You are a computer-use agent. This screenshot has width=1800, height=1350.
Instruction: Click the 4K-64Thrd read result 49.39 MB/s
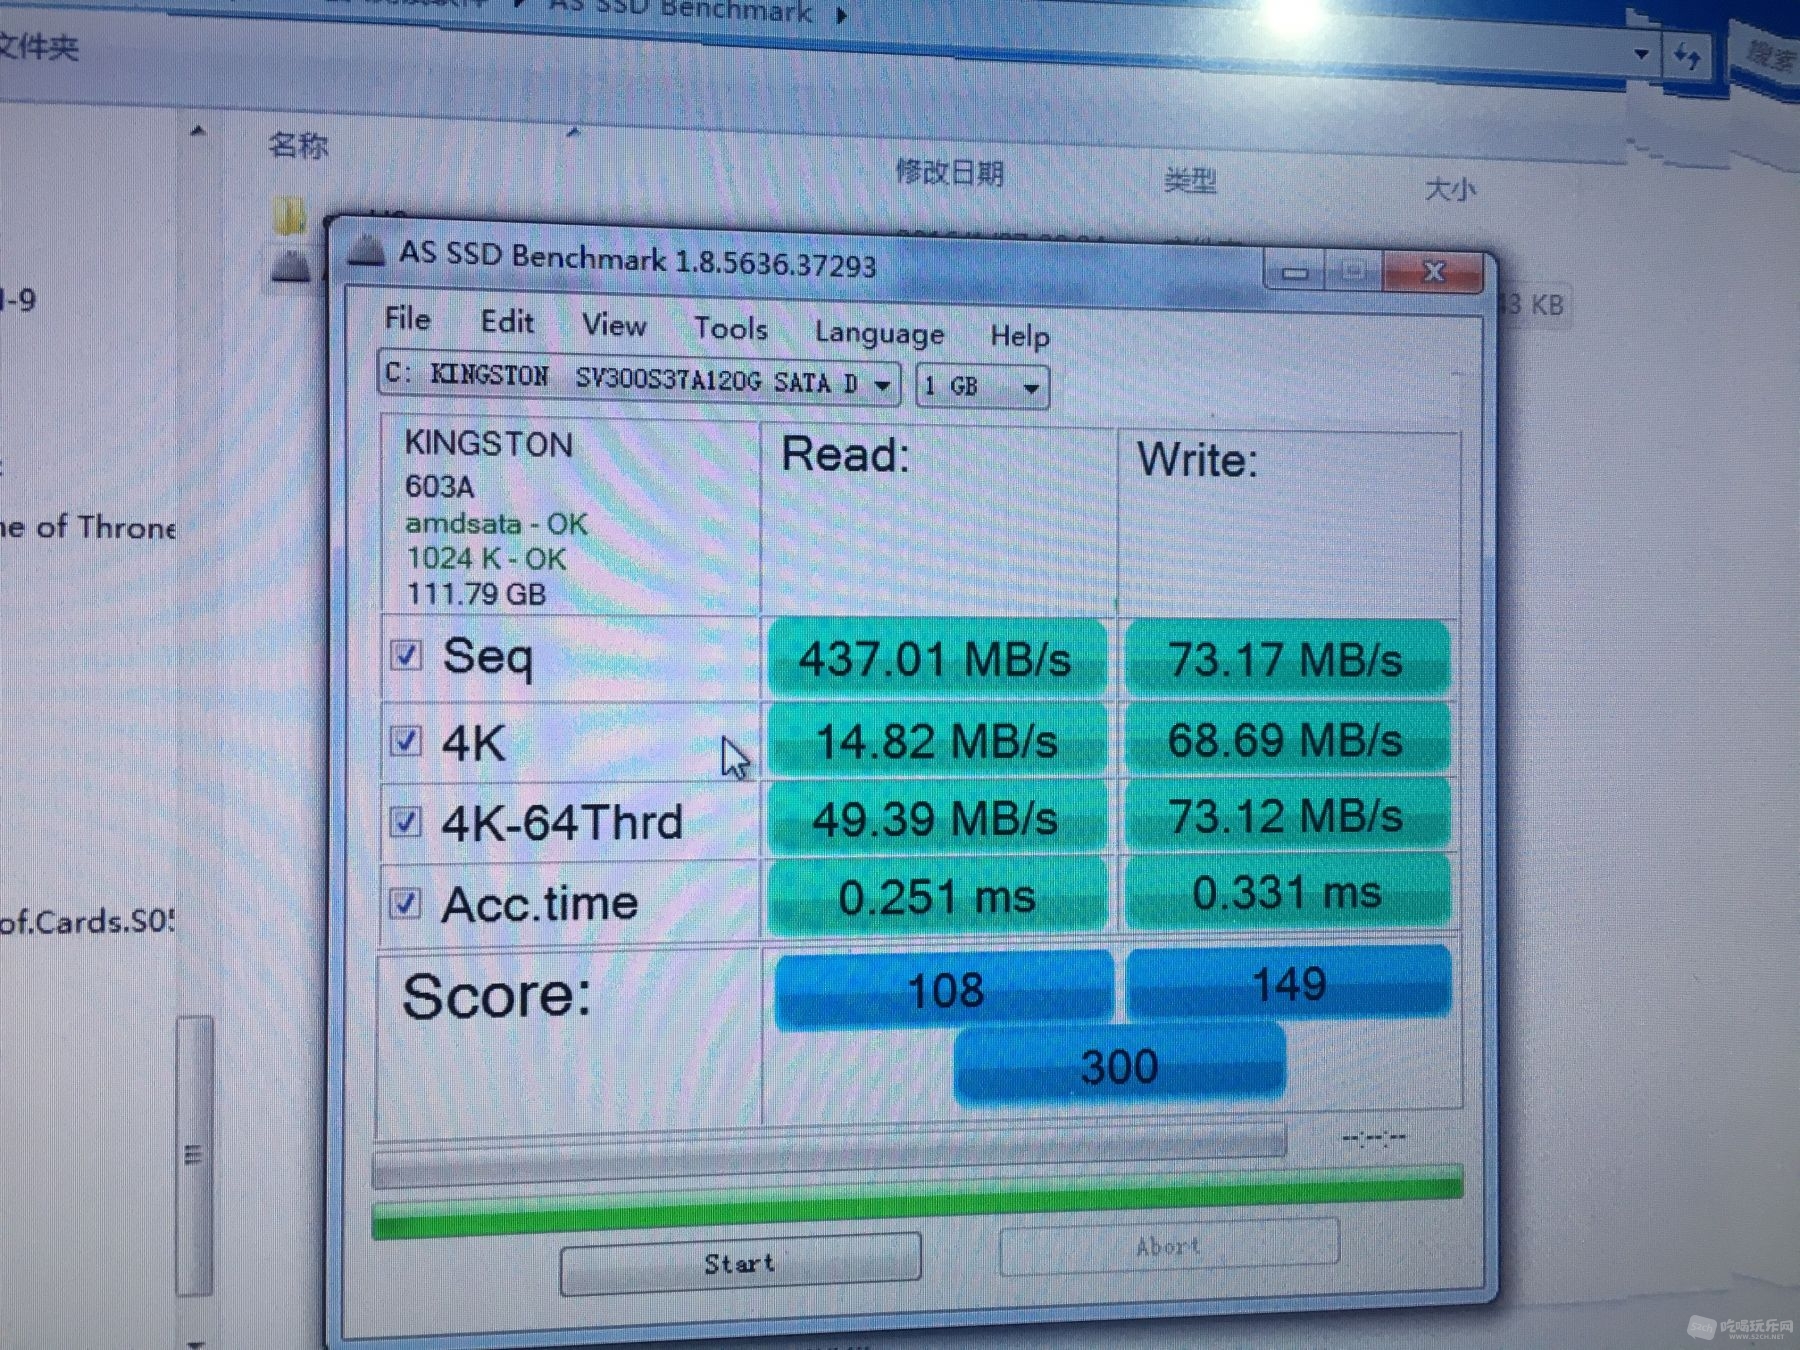(x=936, y=819)
